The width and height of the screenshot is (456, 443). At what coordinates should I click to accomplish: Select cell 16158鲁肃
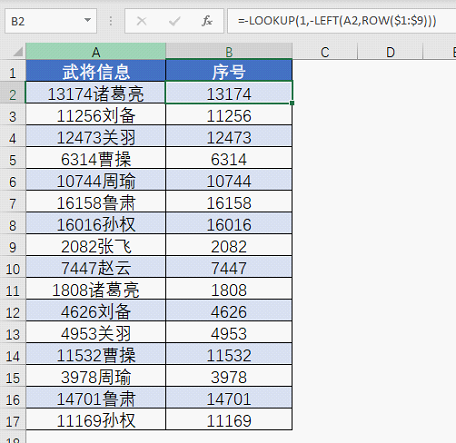click(96, 202)
